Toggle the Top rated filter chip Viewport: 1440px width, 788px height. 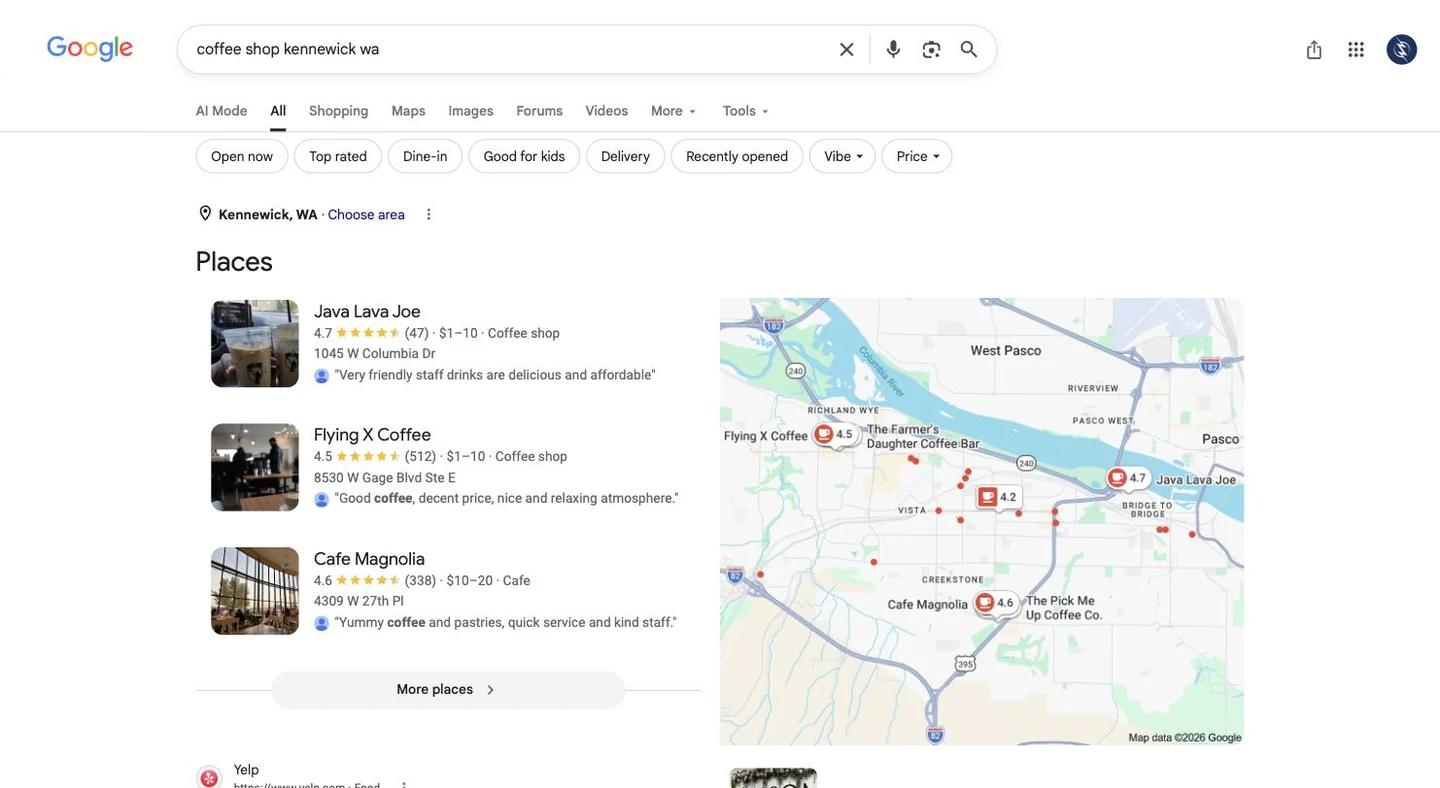click(338, 156)
